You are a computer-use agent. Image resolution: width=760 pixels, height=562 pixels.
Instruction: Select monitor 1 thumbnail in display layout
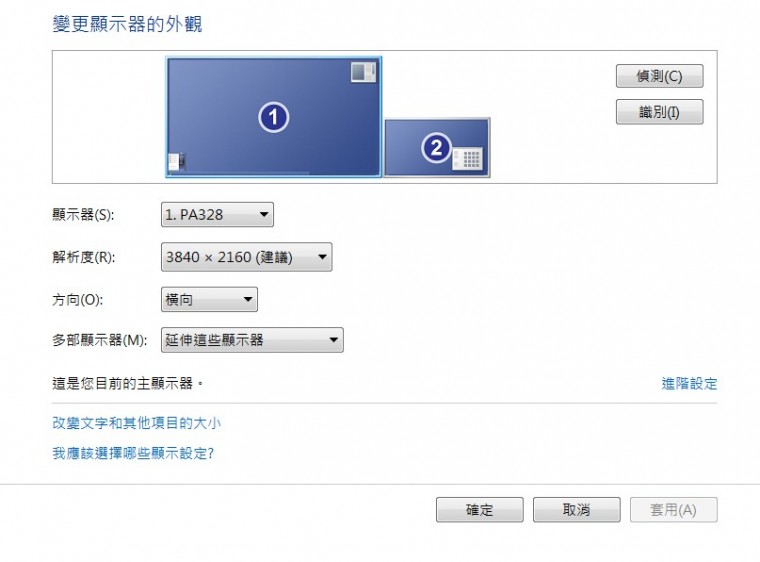point(274,117)
